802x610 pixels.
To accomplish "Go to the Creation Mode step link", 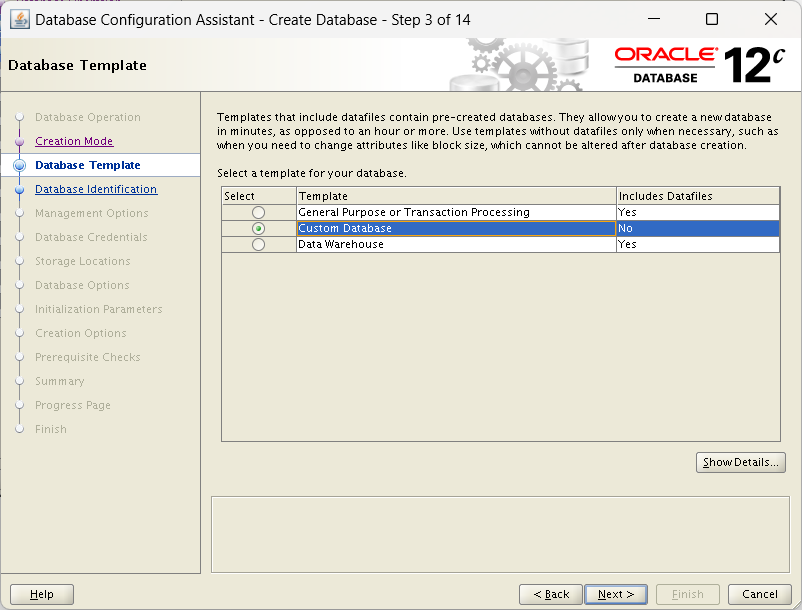I will [x=74, y=141].
